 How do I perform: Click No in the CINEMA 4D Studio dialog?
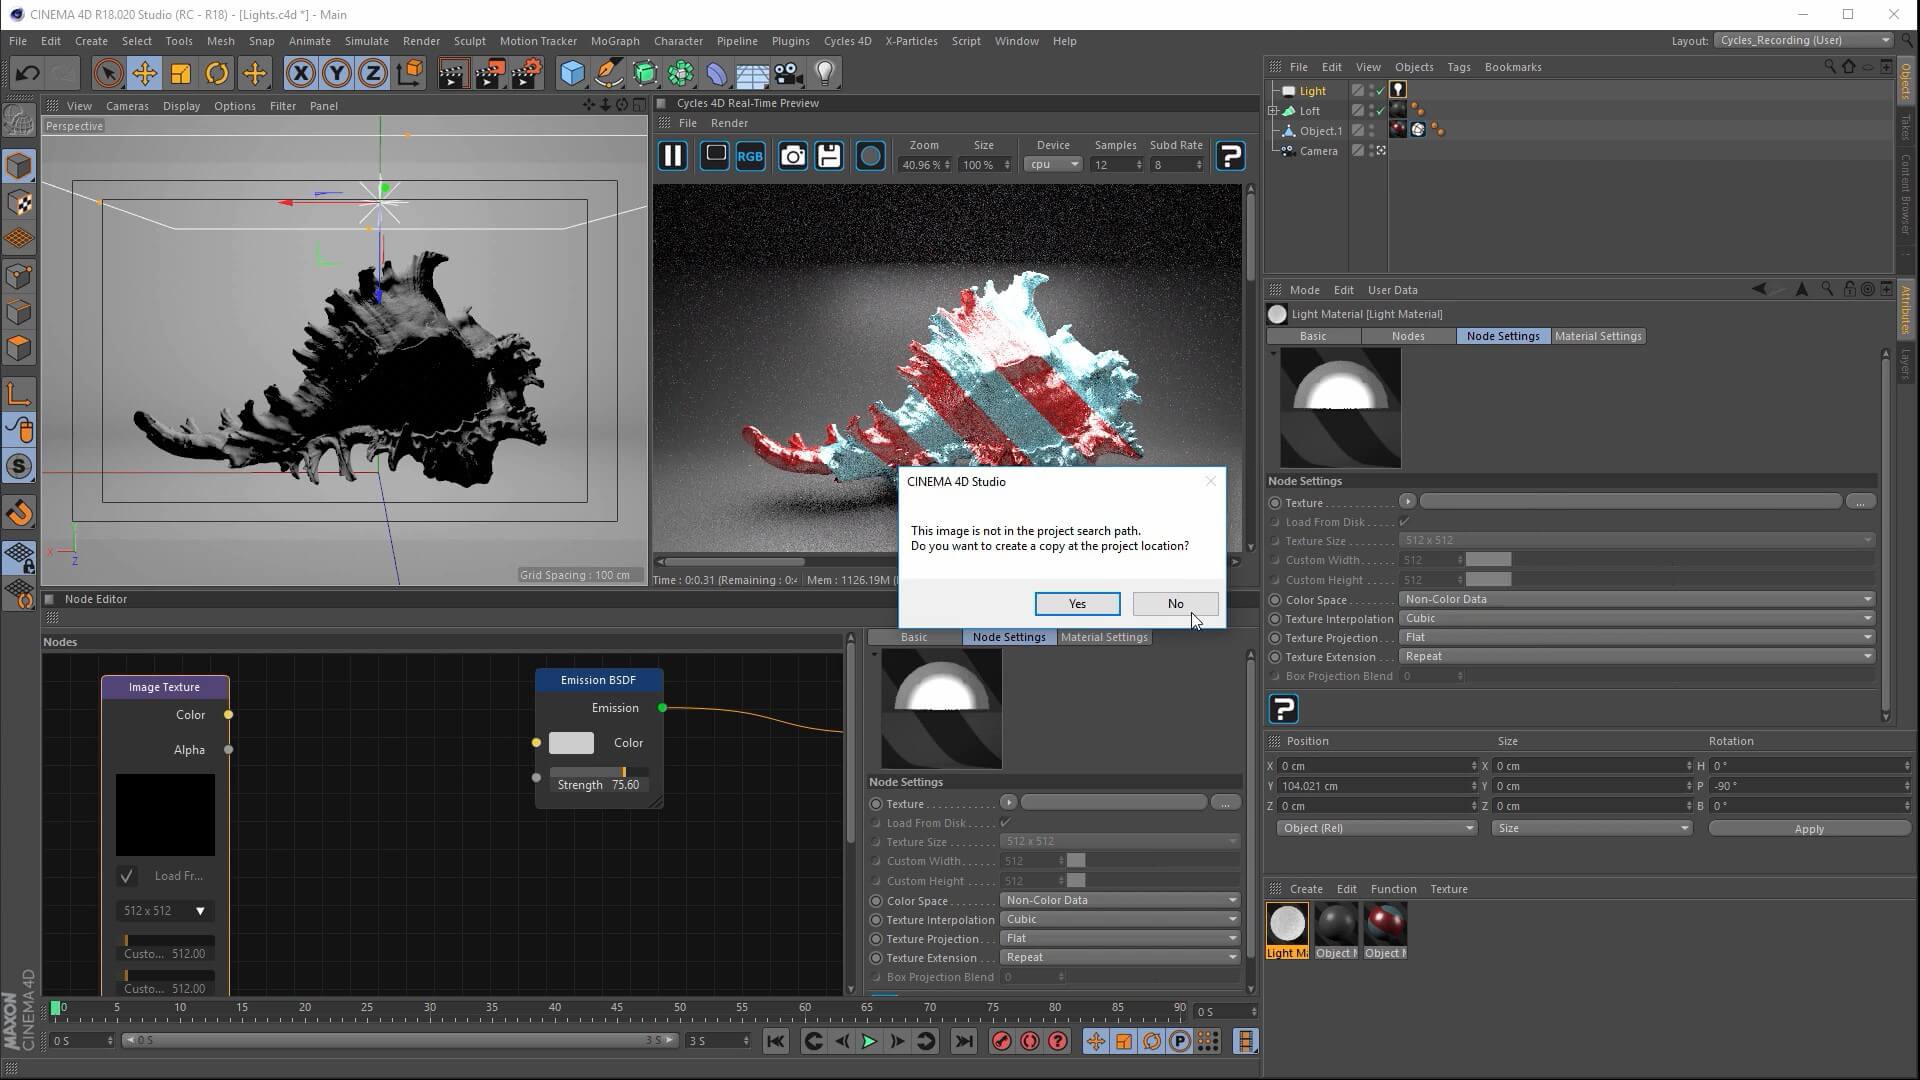pyautogui.click(x=1175, y=604)
